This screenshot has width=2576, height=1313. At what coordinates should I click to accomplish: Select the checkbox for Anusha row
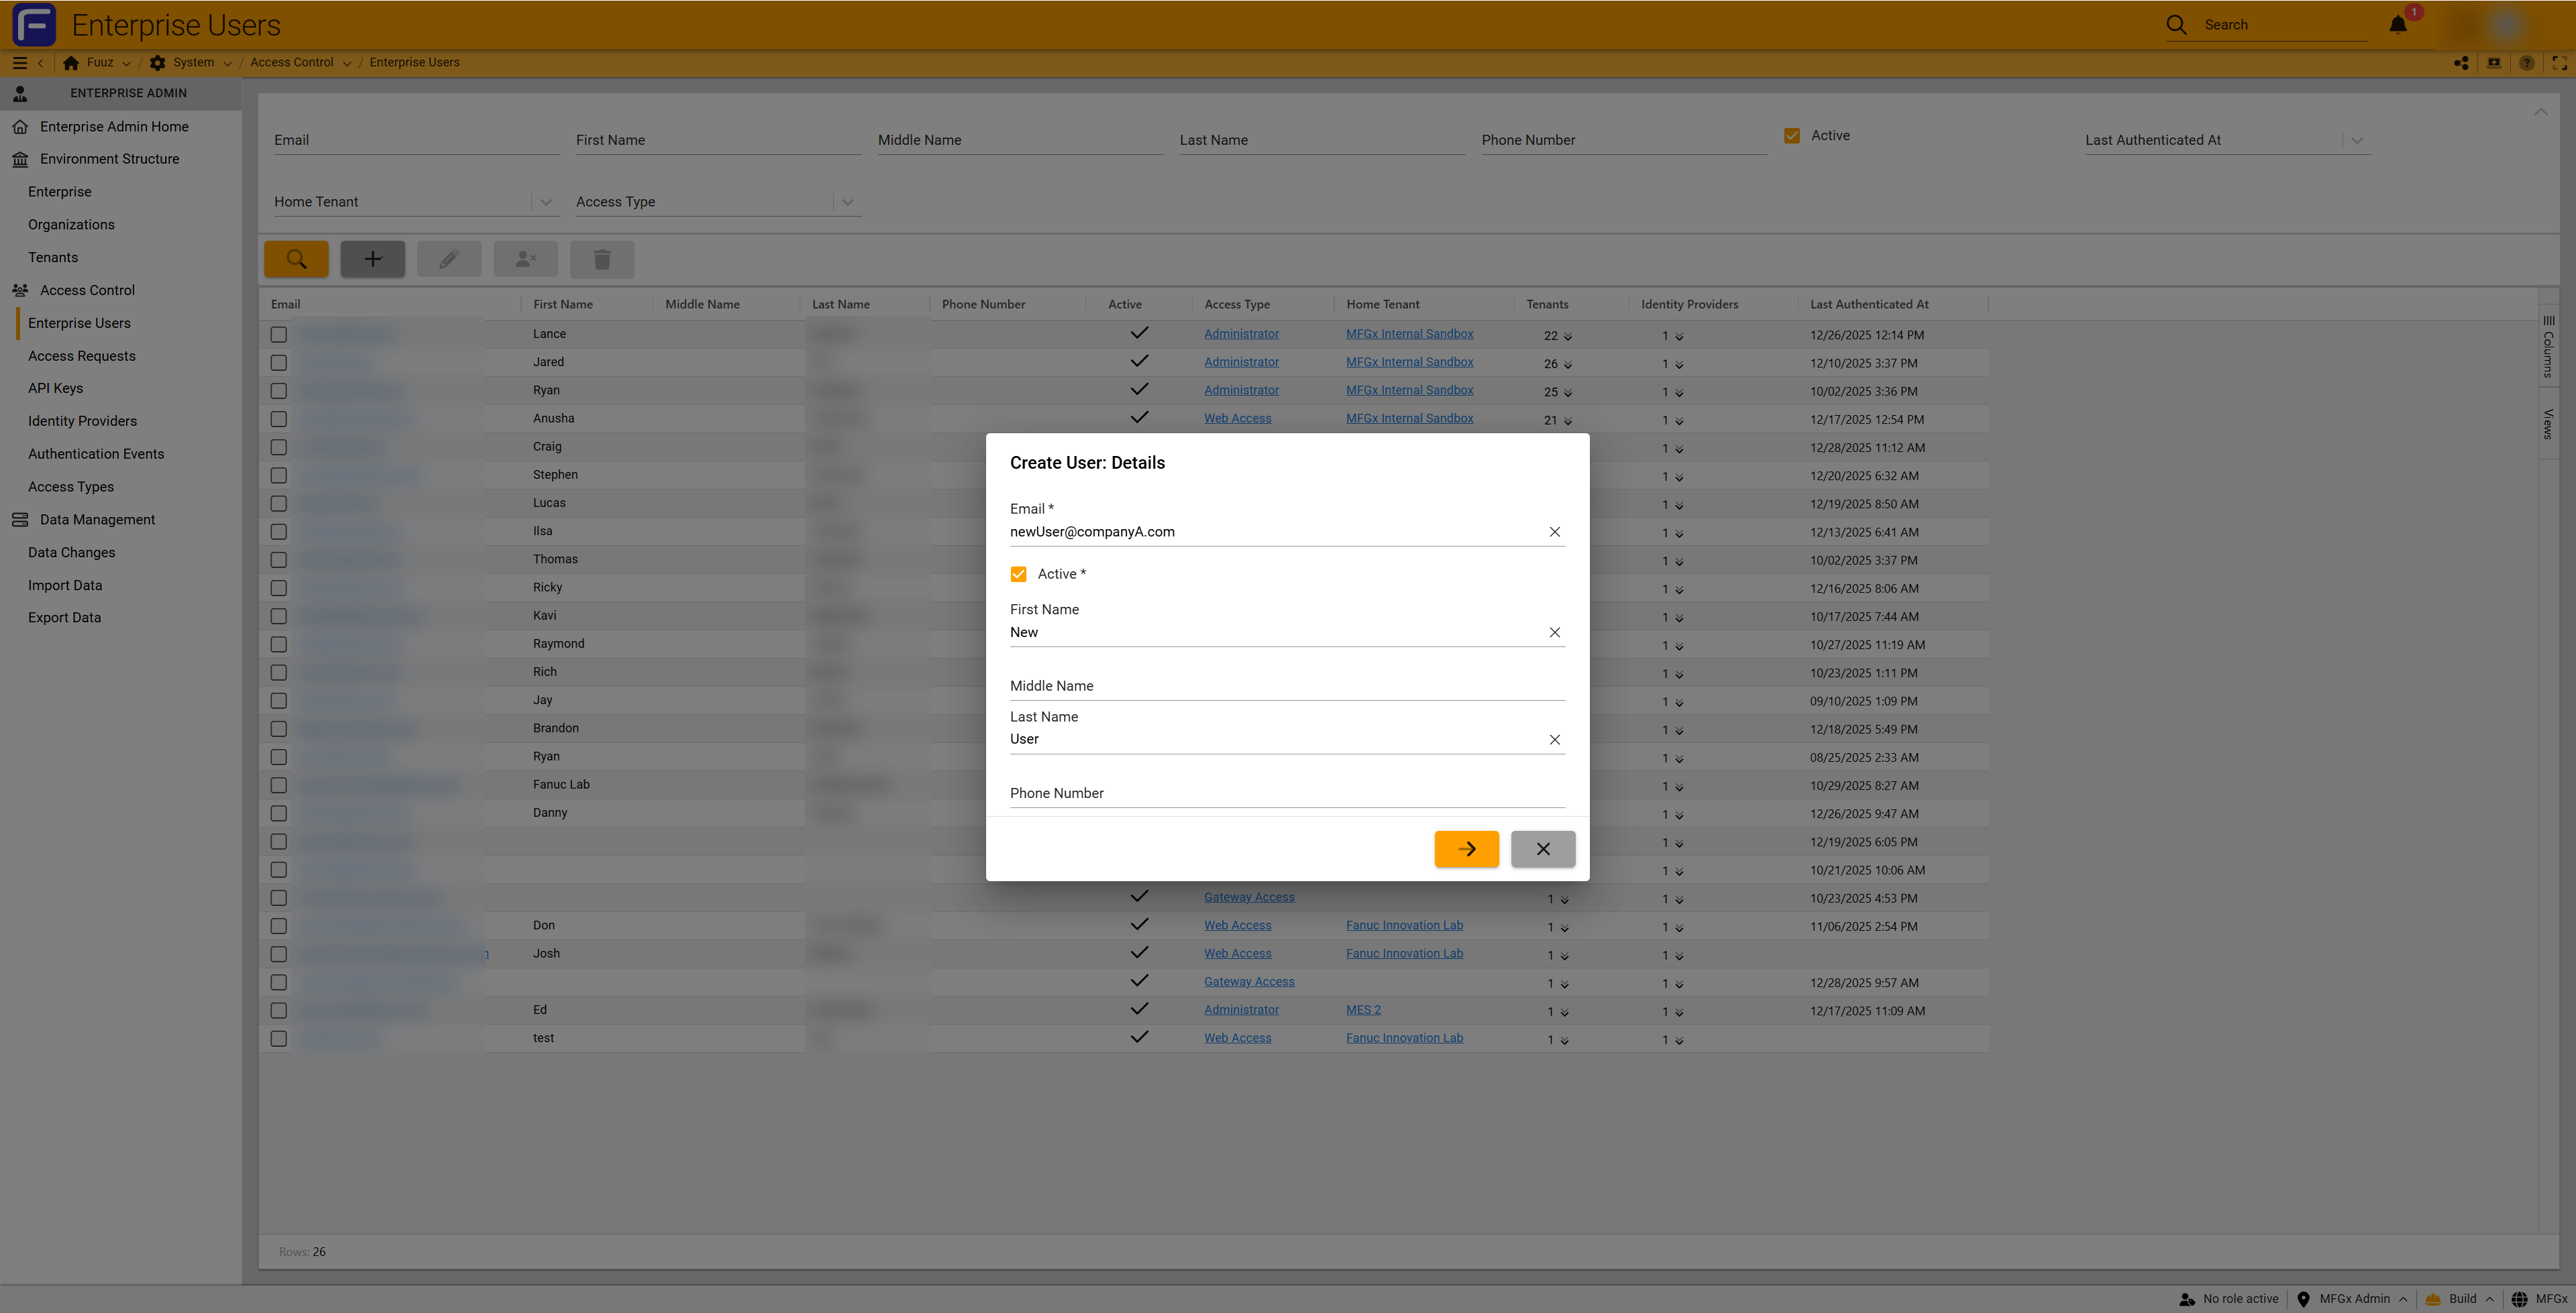pyautogui.click(x=279, y=419)
